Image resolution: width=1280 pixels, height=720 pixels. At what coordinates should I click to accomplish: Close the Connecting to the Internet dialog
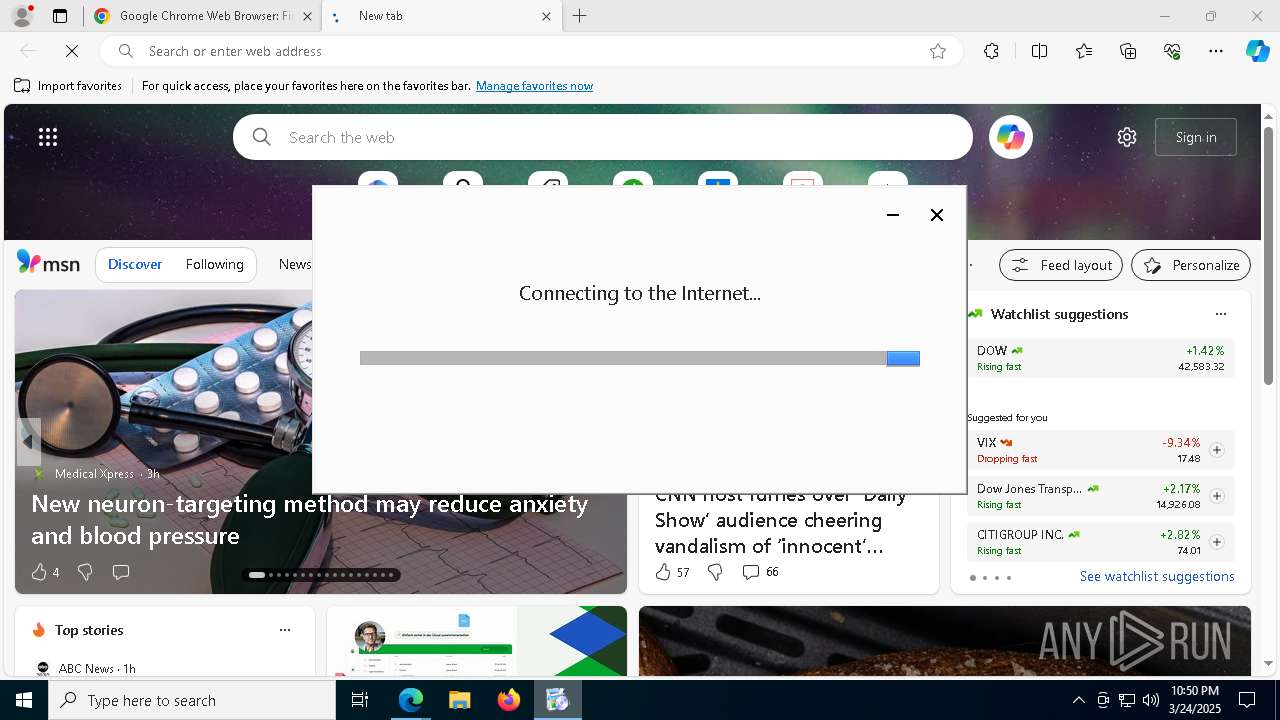(937, 215)
